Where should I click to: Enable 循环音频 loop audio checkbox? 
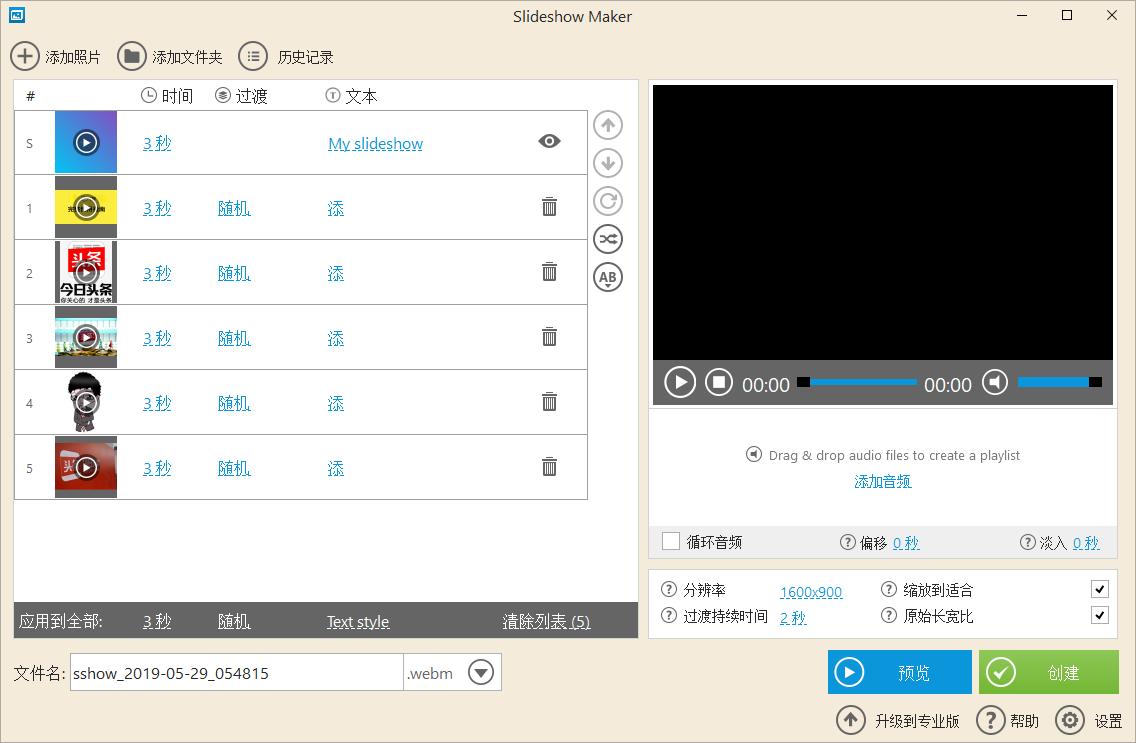(x=671, y=542)
